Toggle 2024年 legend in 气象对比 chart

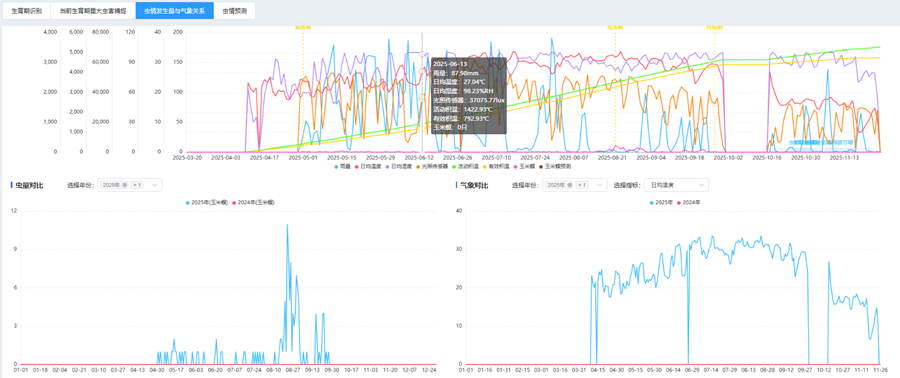click(x=689, y=202)
